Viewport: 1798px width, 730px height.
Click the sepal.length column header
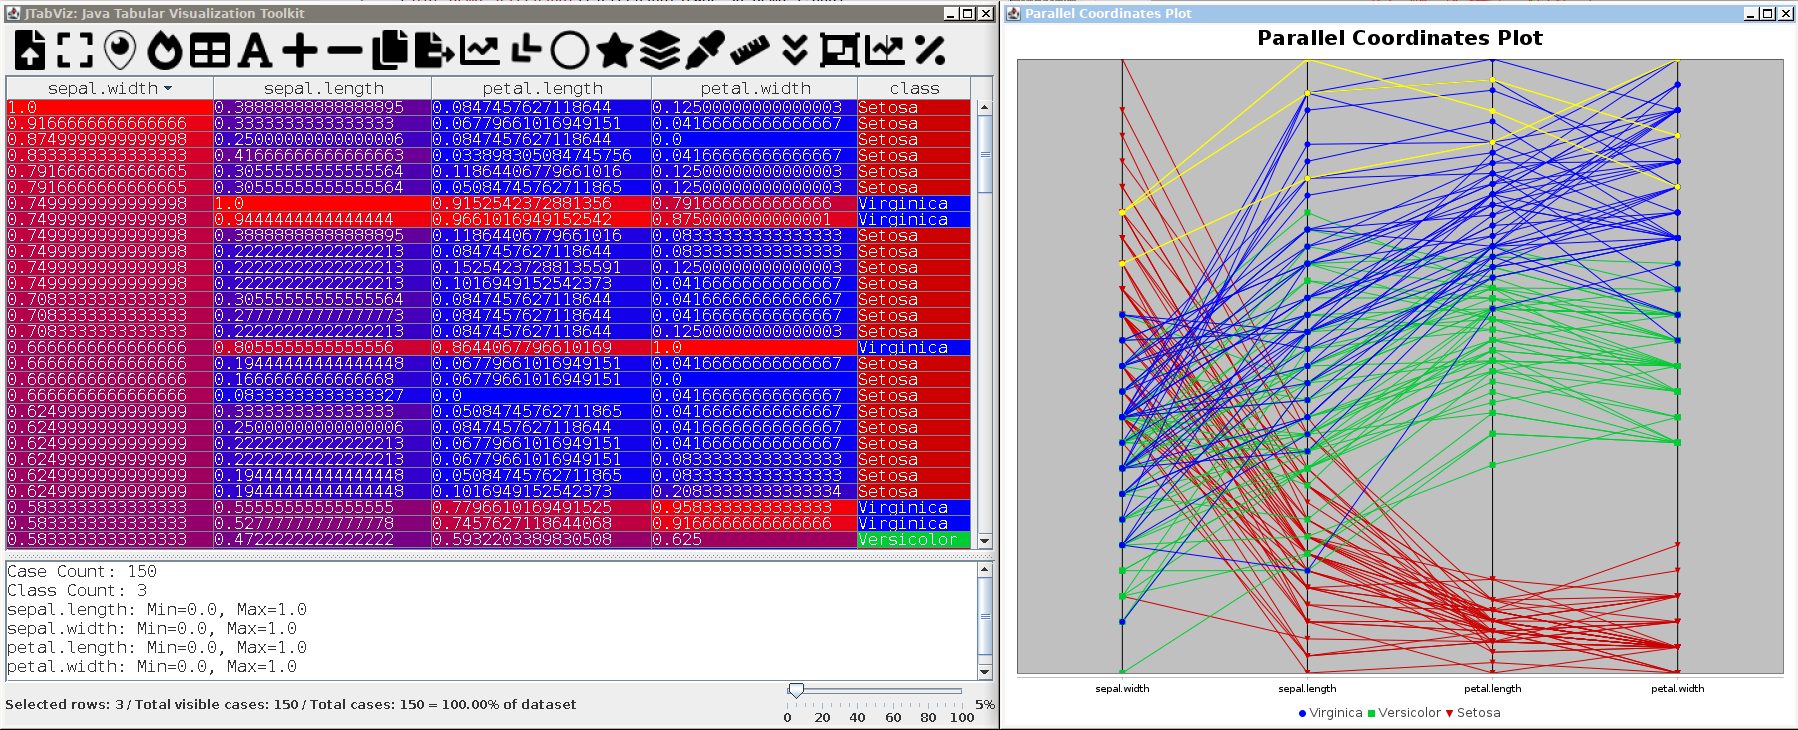(323, 88)
